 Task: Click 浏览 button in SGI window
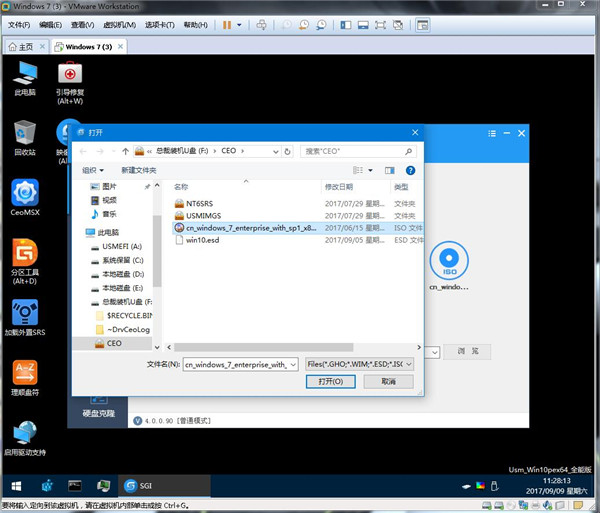coord(467,352)
